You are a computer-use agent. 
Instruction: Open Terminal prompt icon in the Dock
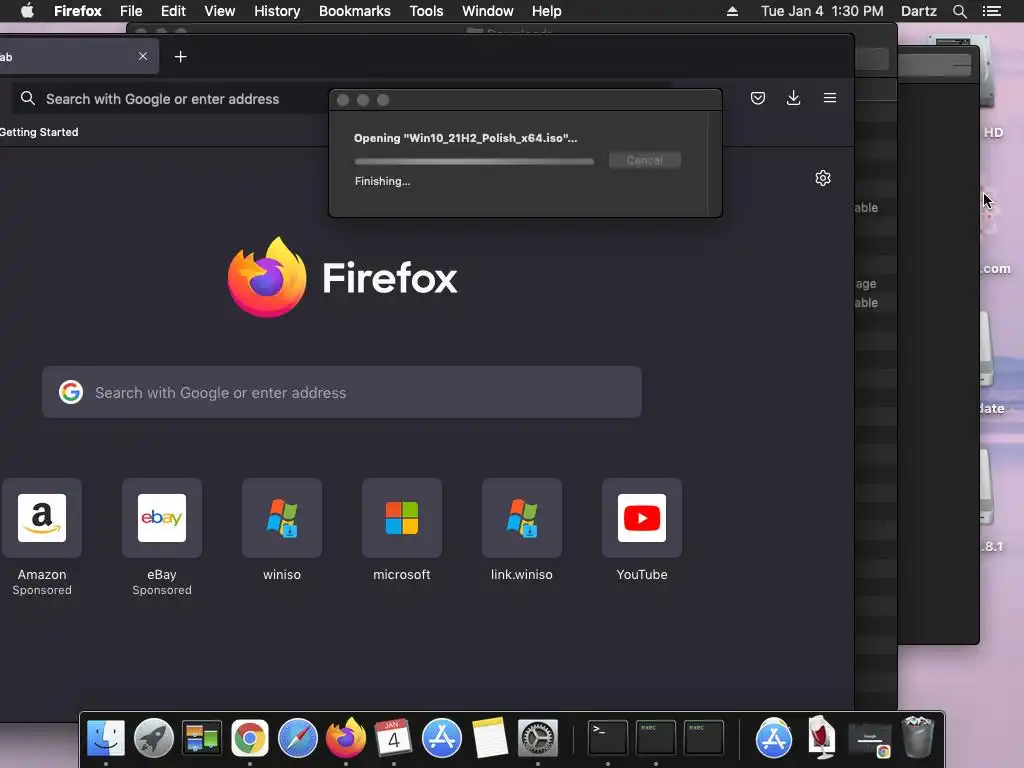(608, 738)
